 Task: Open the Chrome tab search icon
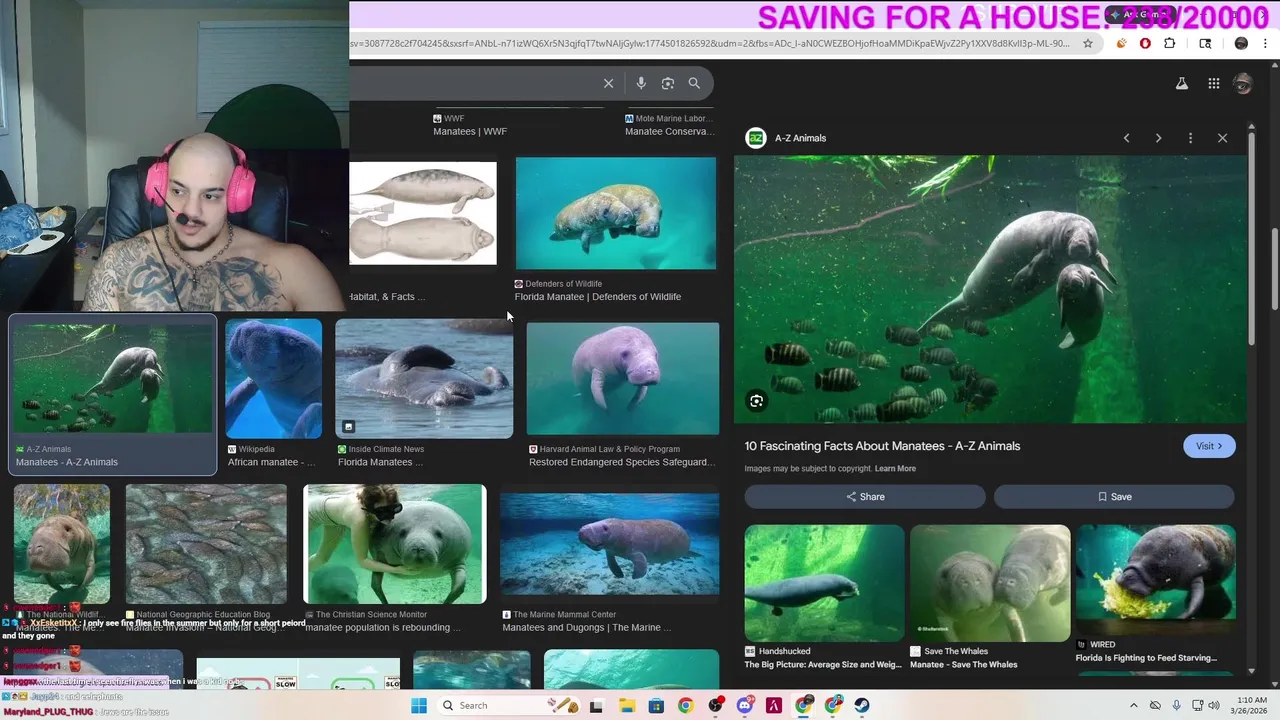[1205, 43]
